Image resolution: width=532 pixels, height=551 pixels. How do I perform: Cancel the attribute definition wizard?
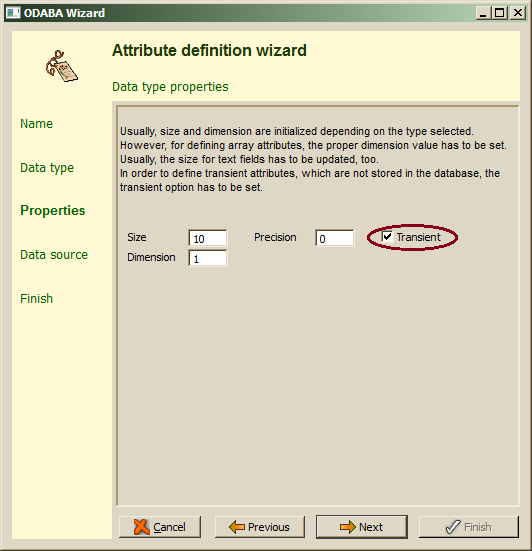pyautogui.click(x=160, y=527)
